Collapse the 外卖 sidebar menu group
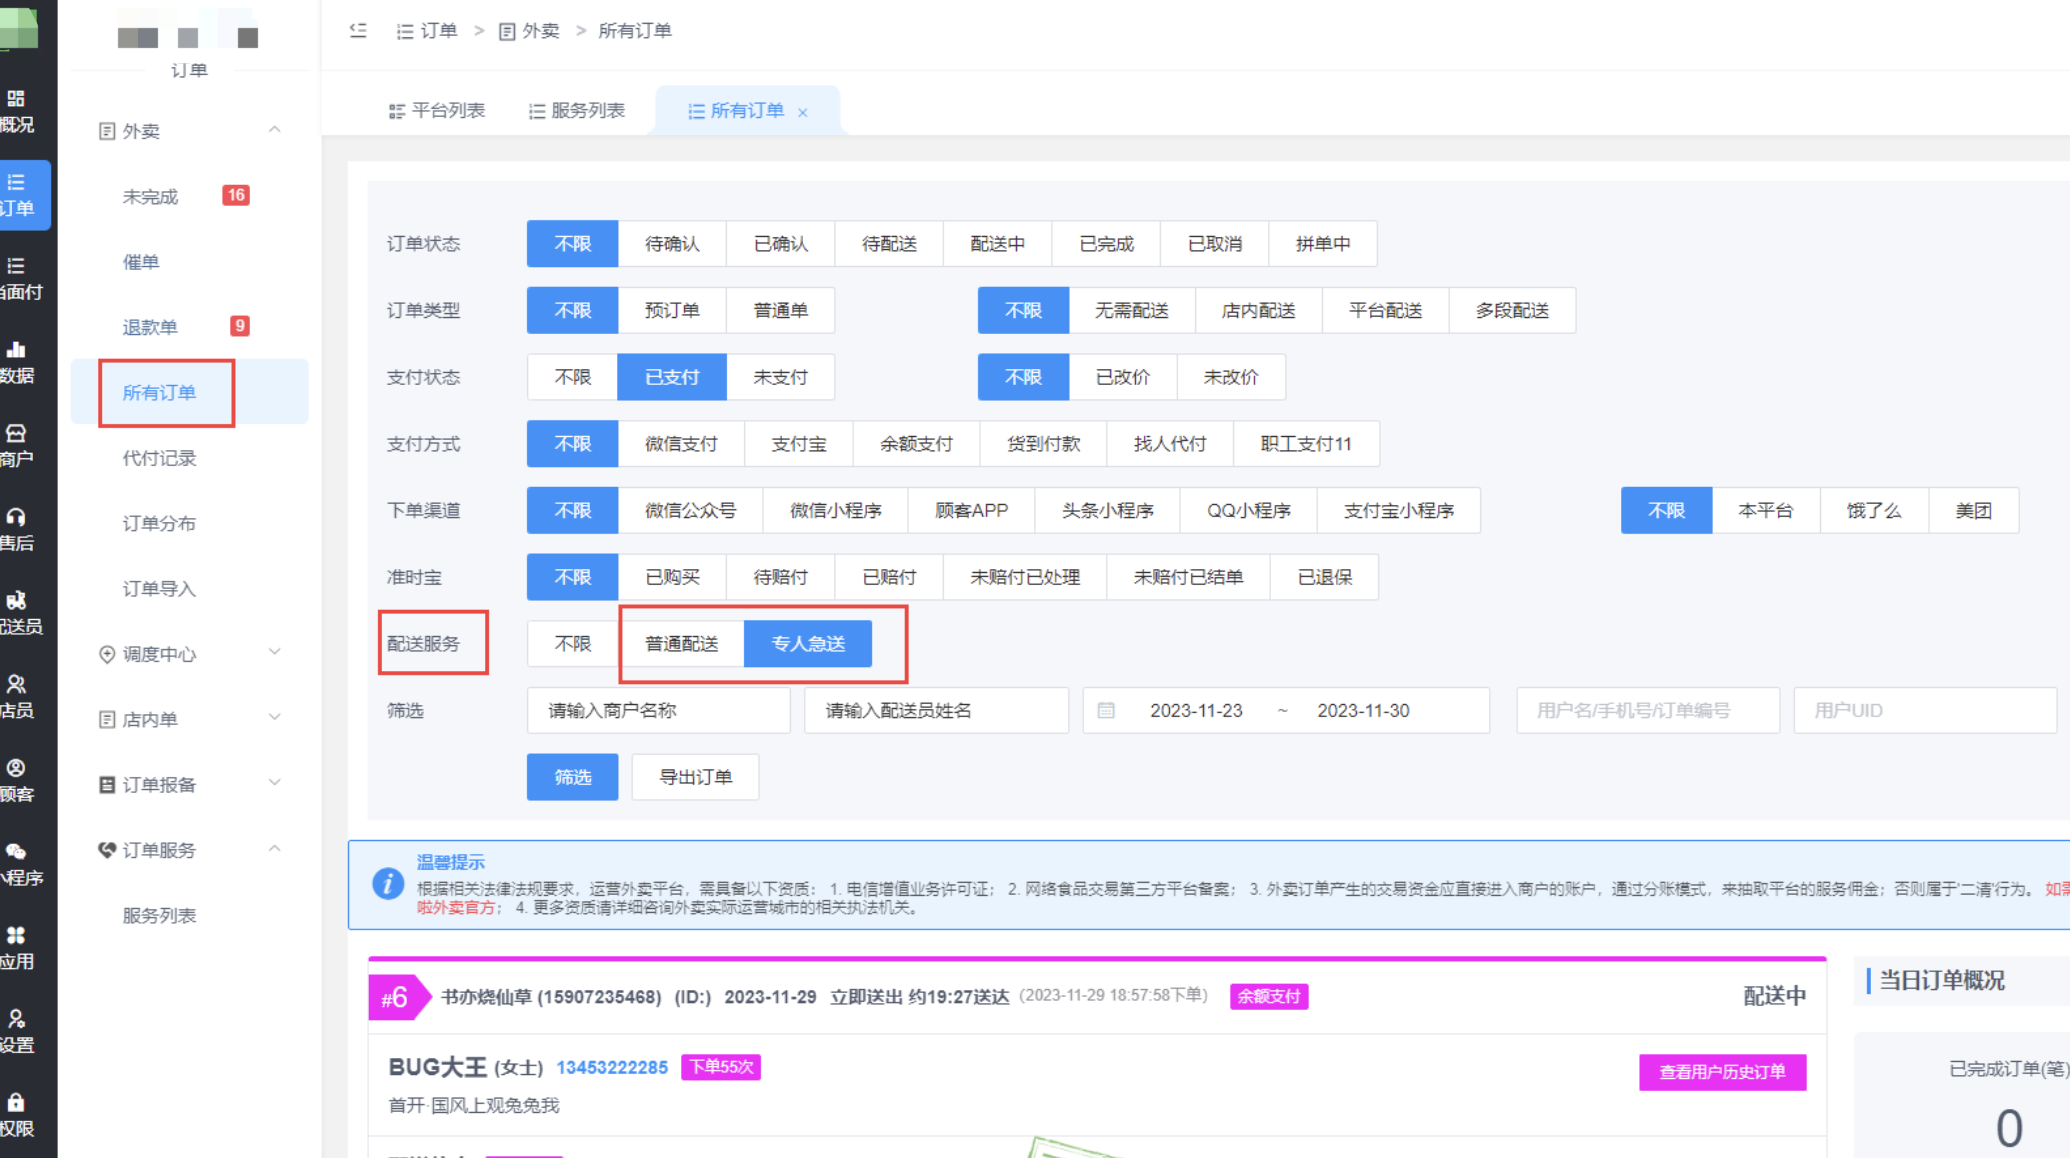The height and width of the screenshot is (1158, 2070). tap(274, 130)
